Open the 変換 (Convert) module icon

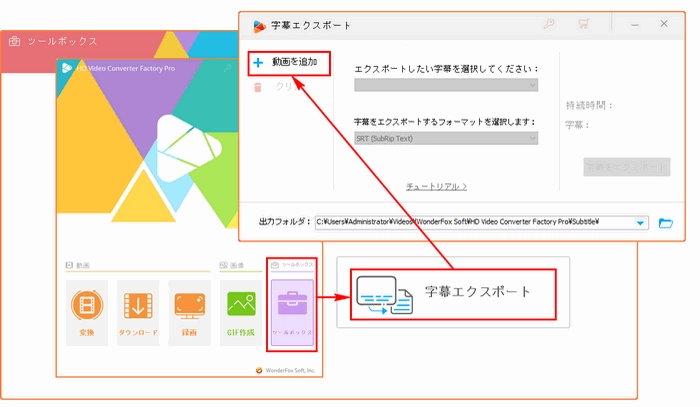coord(87,307)
